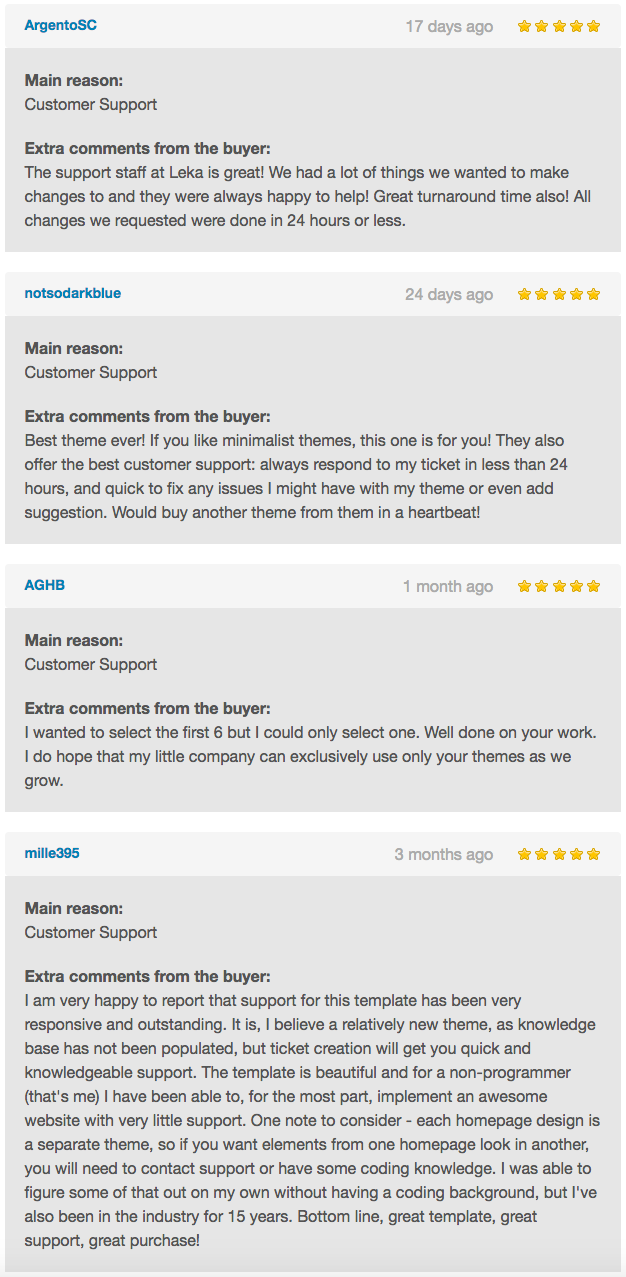Click the first star in mille395's rating
Viewport: 626px width, 1277px height.
click(x=524, y=854)
